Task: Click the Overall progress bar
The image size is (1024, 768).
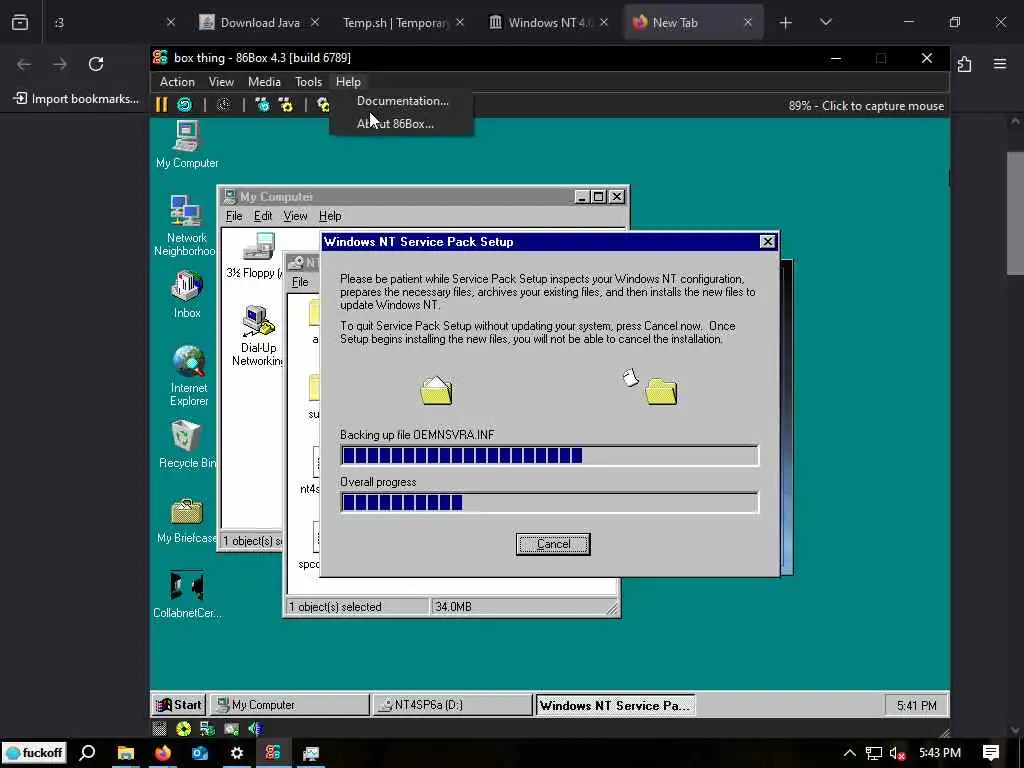Action: coord(549,502)
